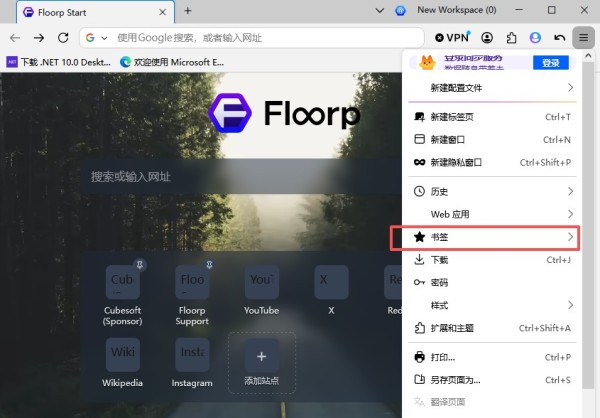Close the Floorp Start tab
This screenshot has height=418, width=600.
(x=163, y=12)
